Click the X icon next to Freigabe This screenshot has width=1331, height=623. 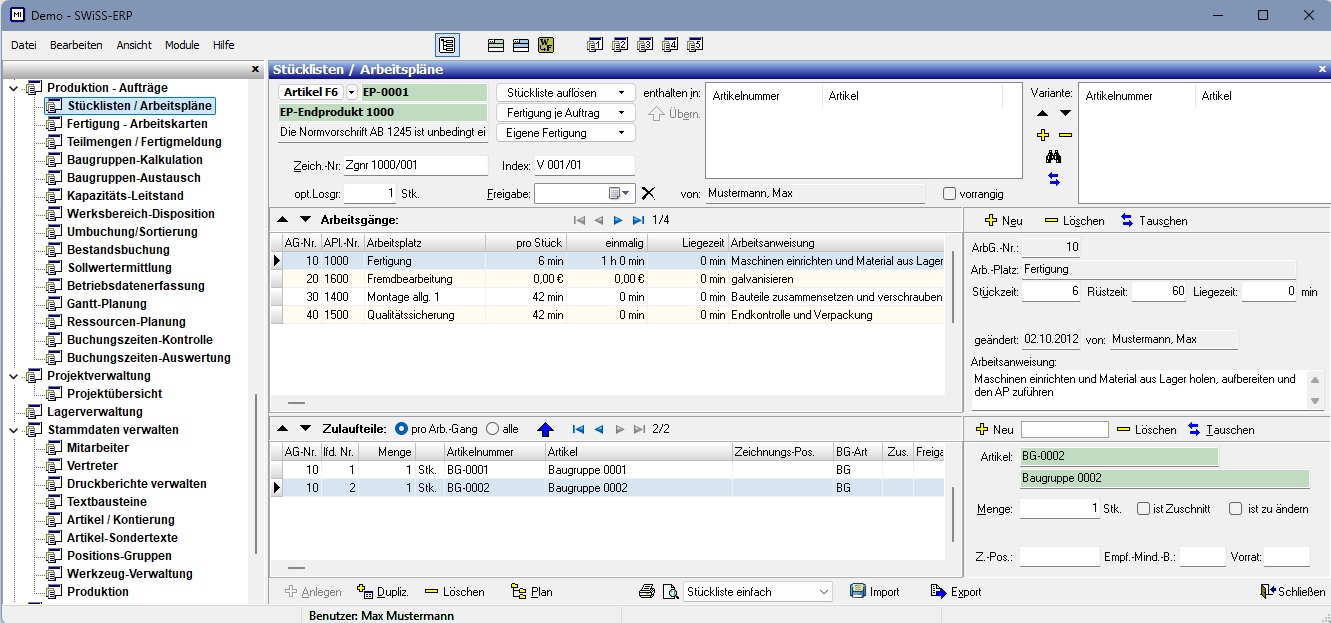(x=648, y=193)
